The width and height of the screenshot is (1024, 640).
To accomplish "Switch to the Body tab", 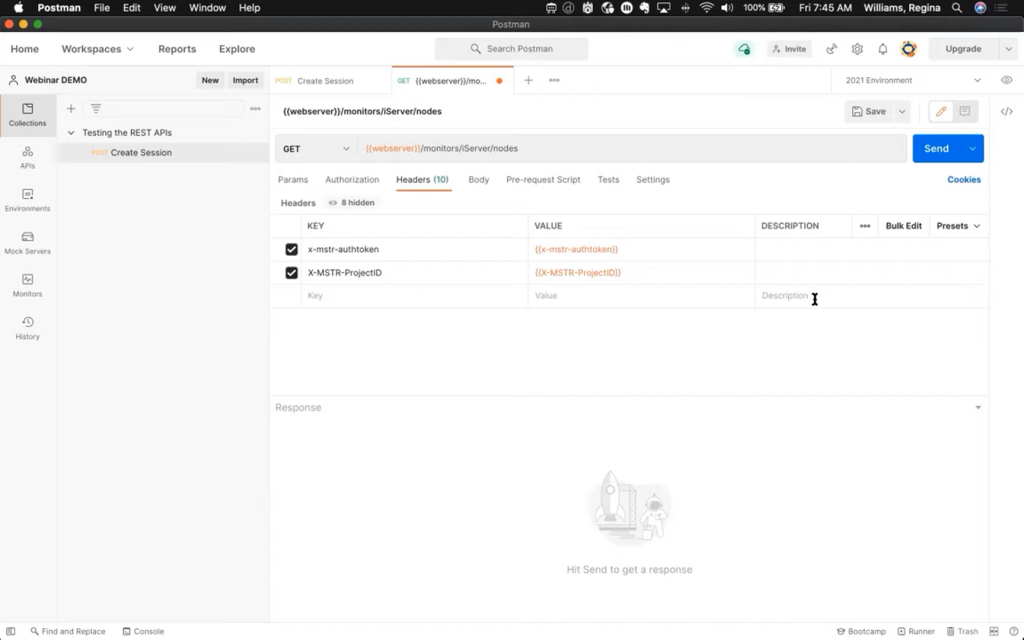I will 478,180.
